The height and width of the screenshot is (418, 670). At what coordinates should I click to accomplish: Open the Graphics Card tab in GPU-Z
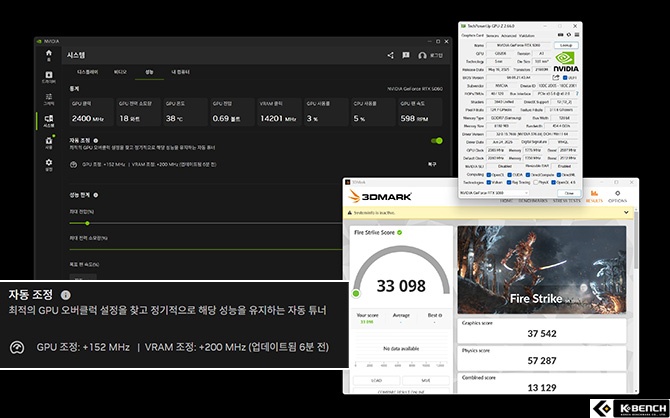tap(473, 36)
